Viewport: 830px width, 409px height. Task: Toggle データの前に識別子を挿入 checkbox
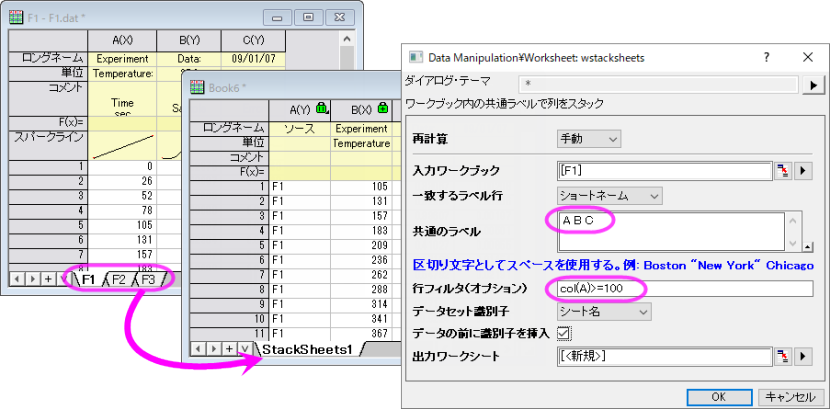[x=563, y=333]
